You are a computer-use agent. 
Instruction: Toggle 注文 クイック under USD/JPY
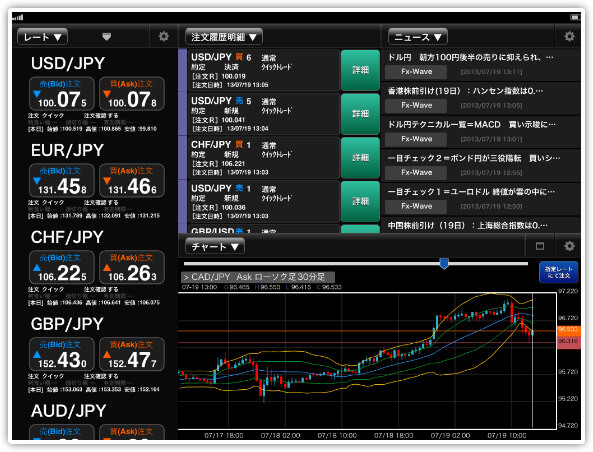46,116
